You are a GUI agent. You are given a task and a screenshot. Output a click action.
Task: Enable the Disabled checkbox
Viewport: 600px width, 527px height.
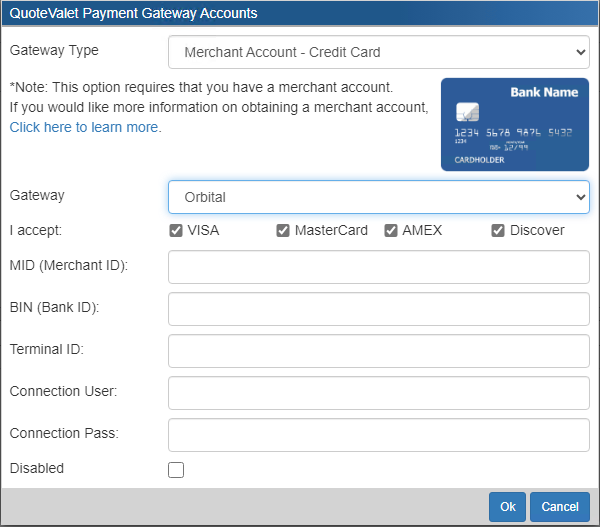pos(176,470)
